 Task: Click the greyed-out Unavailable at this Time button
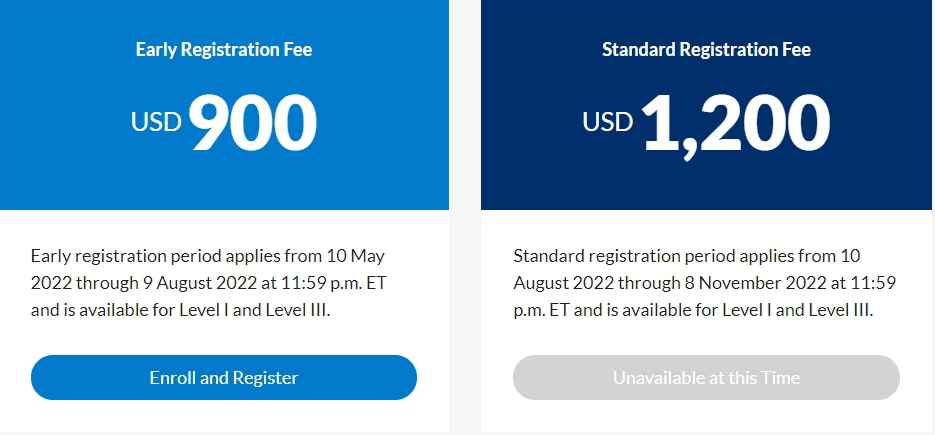pos(706,378)
